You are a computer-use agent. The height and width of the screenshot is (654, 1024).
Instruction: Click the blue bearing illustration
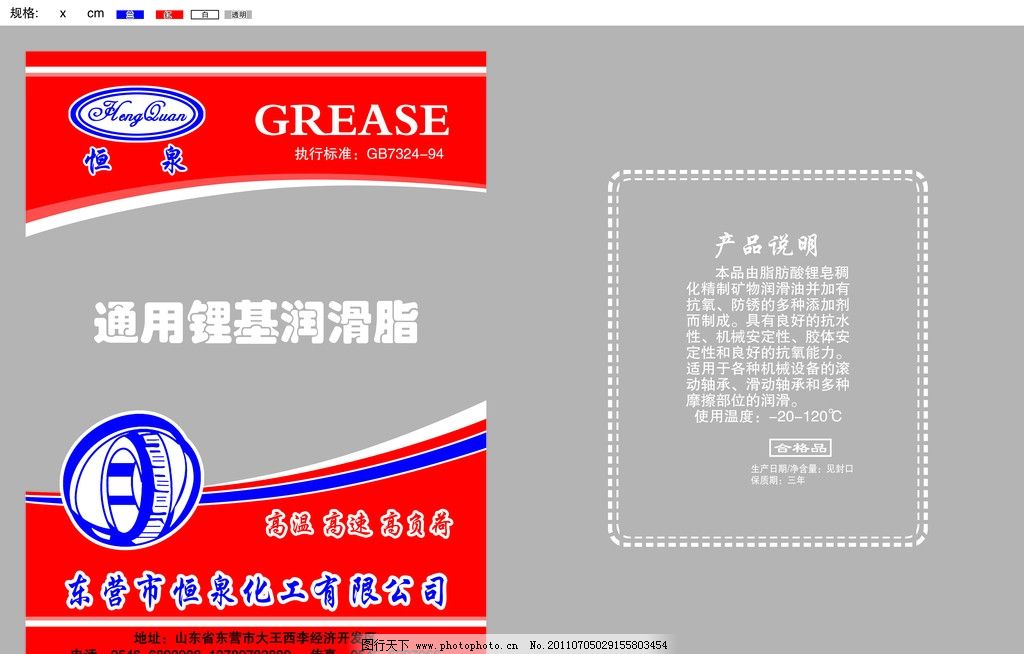(132, 480)
